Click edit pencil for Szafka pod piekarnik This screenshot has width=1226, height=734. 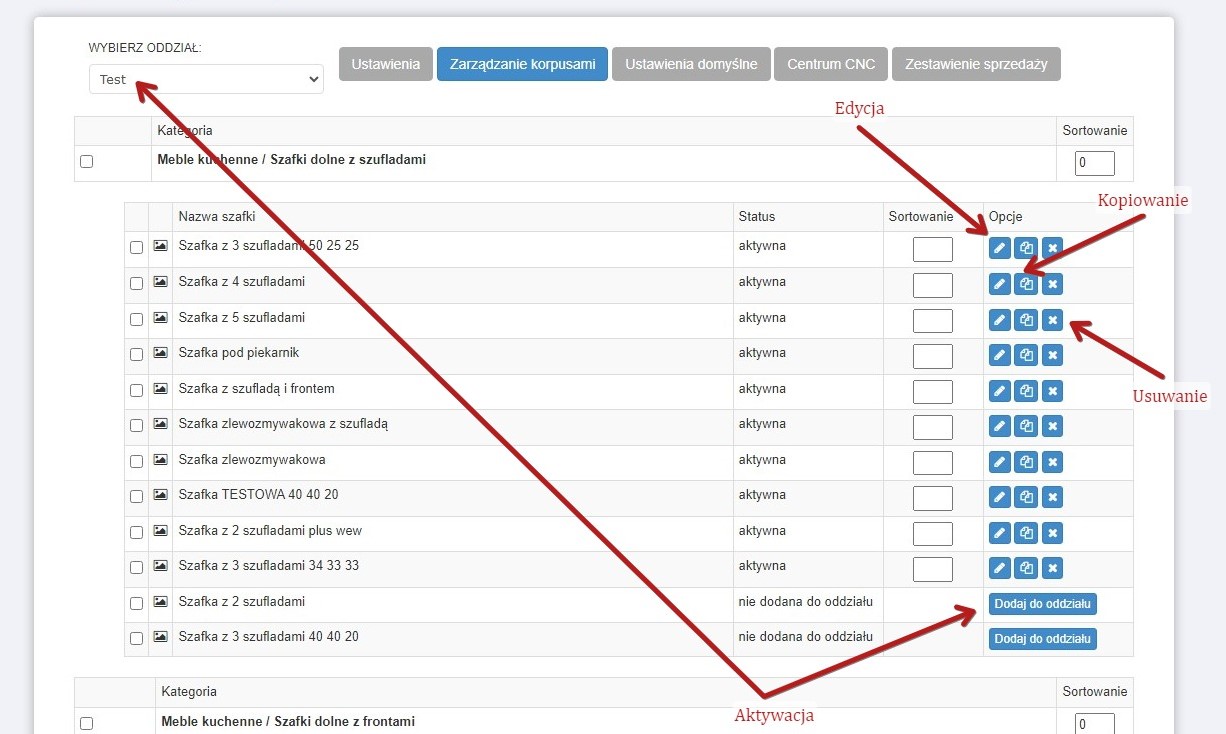point(999,355)
